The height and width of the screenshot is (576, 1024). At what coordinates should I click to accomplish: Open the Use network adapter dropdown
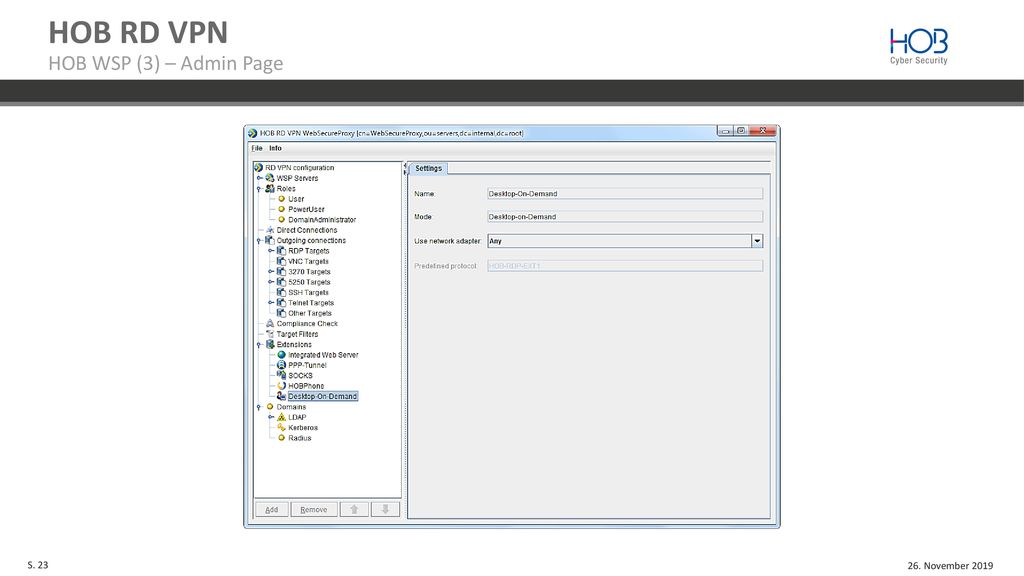pyautogui.click(x=757, y=241)
